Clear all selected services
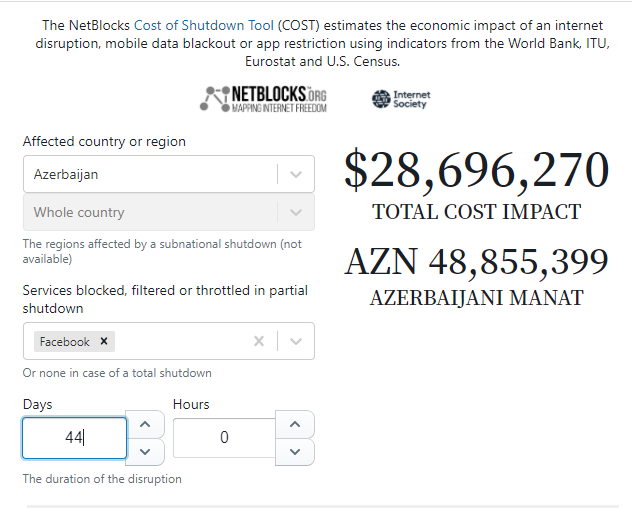Image resolution: width=632 pixels, height=508 pixels. click(x=259, y=341)
